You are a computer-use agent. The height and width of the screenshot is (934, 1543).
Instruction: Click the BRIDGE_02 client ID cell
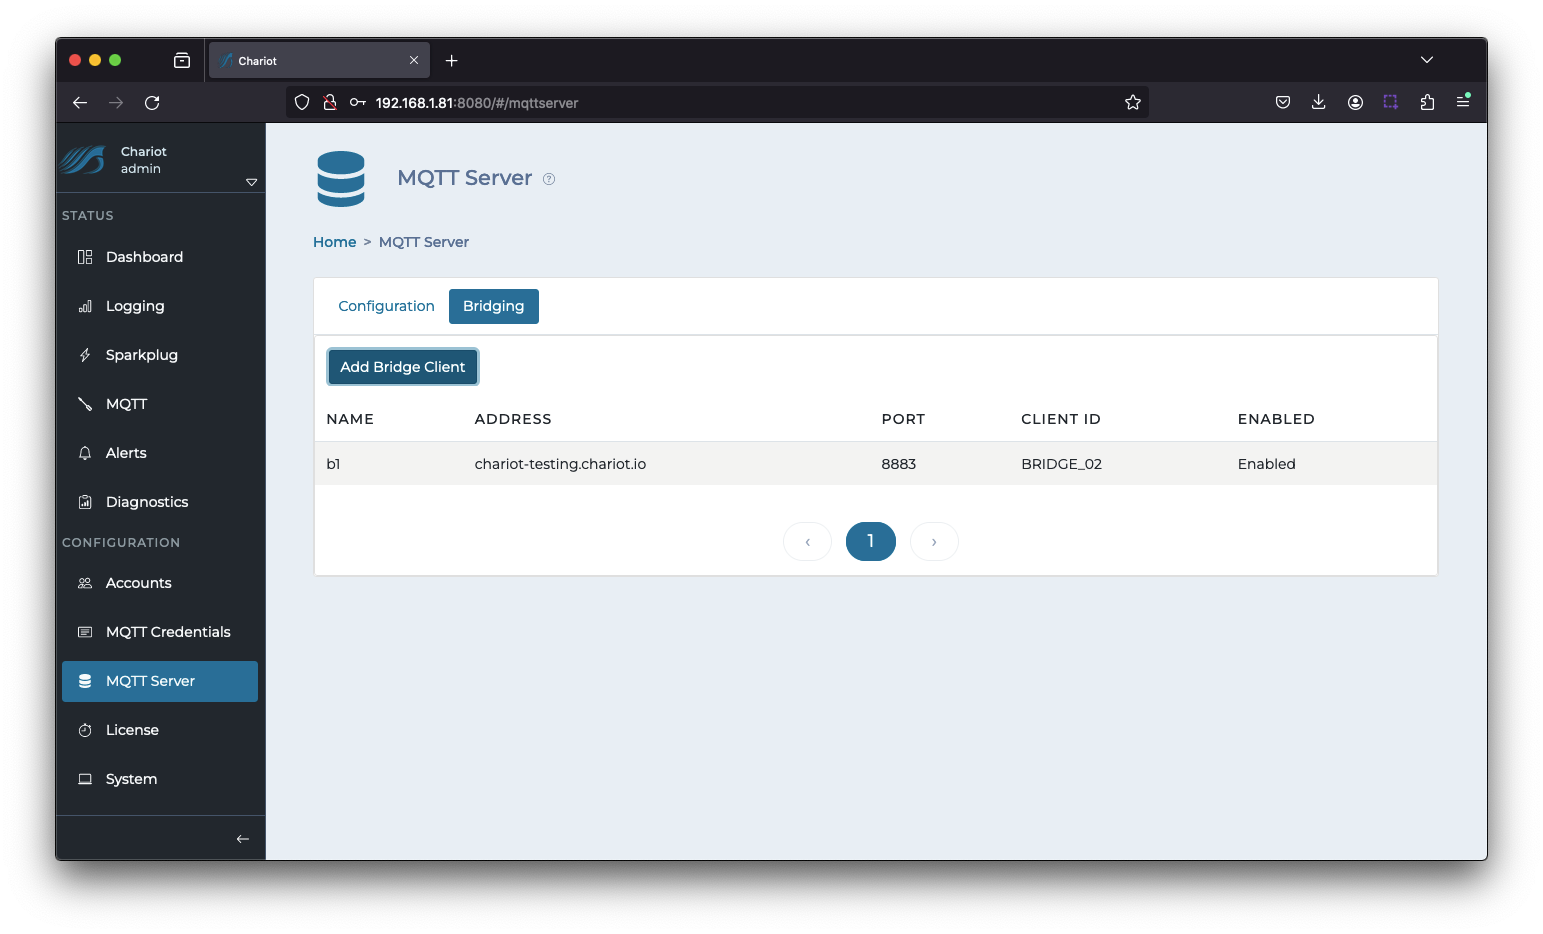coord(1061,464)
